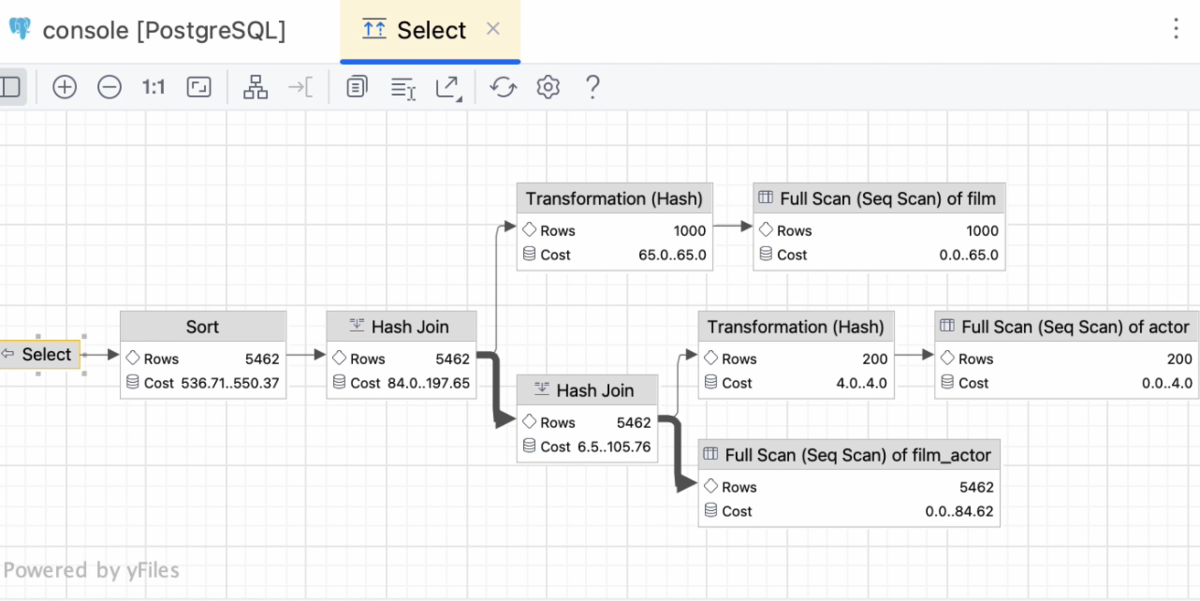Click Full Scan (Seq Scan) of film node

pos(878,226)
